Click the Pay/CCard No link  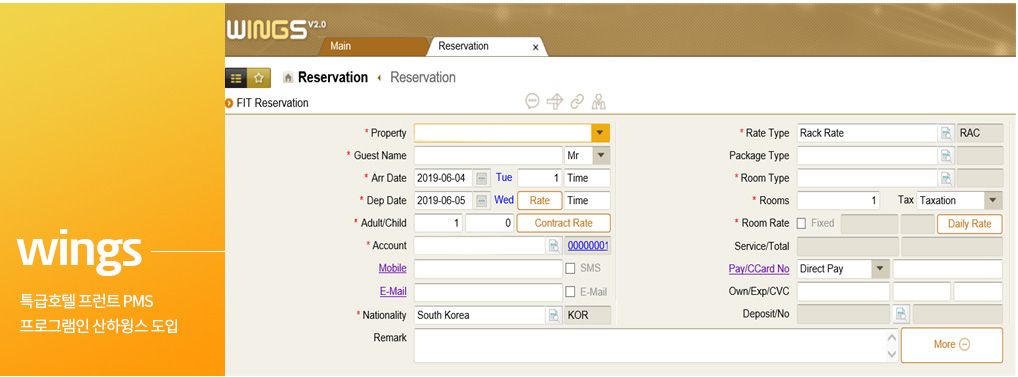pyautogui.click(x=759, y=269)
